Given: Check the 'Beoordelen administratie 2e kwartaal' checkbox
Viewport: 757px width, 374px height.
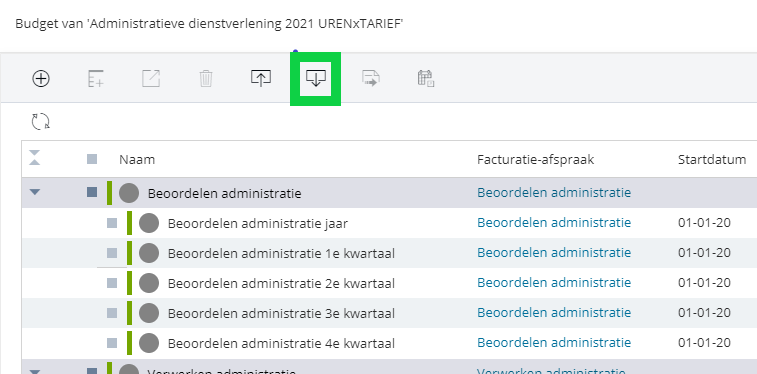Looking at the screenshot, I should click(112, 283).
